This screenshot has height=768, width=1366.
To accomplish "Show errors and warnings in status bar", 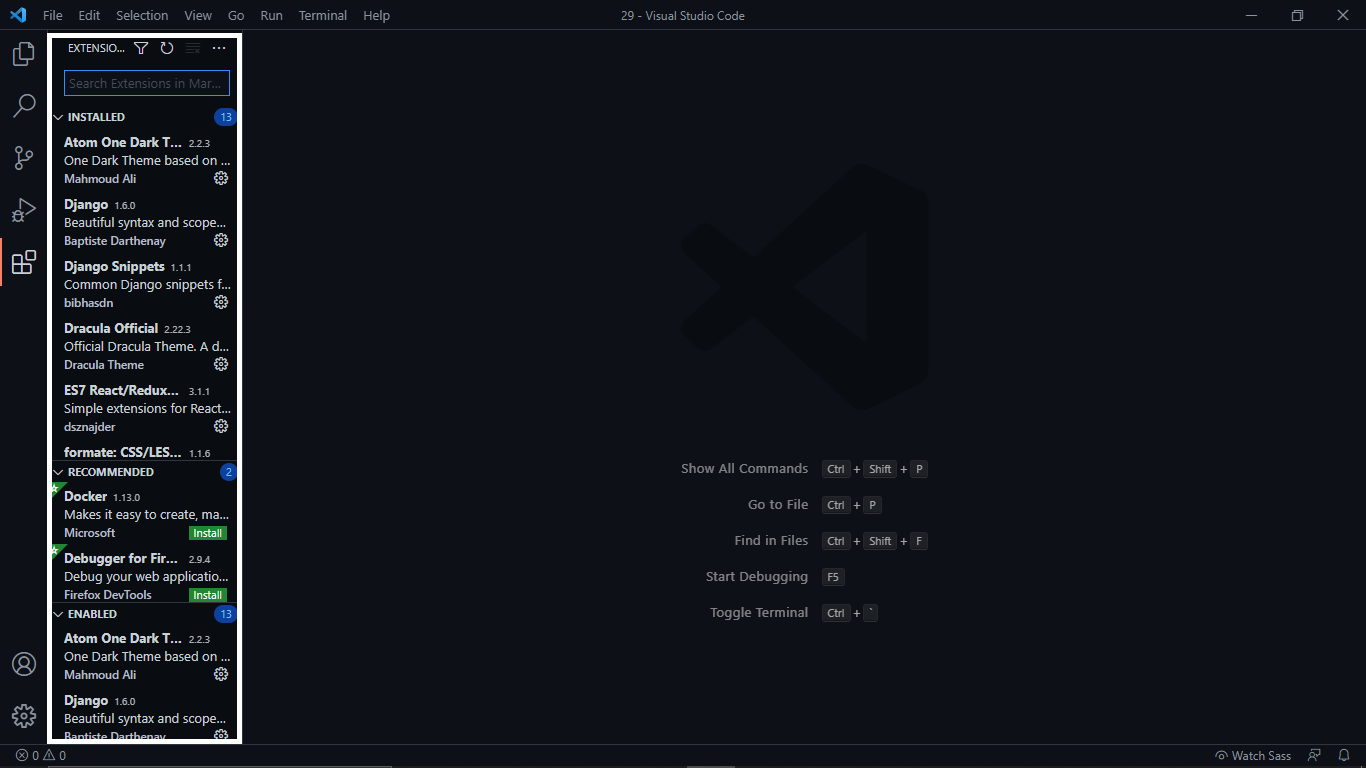I will 41,756.
